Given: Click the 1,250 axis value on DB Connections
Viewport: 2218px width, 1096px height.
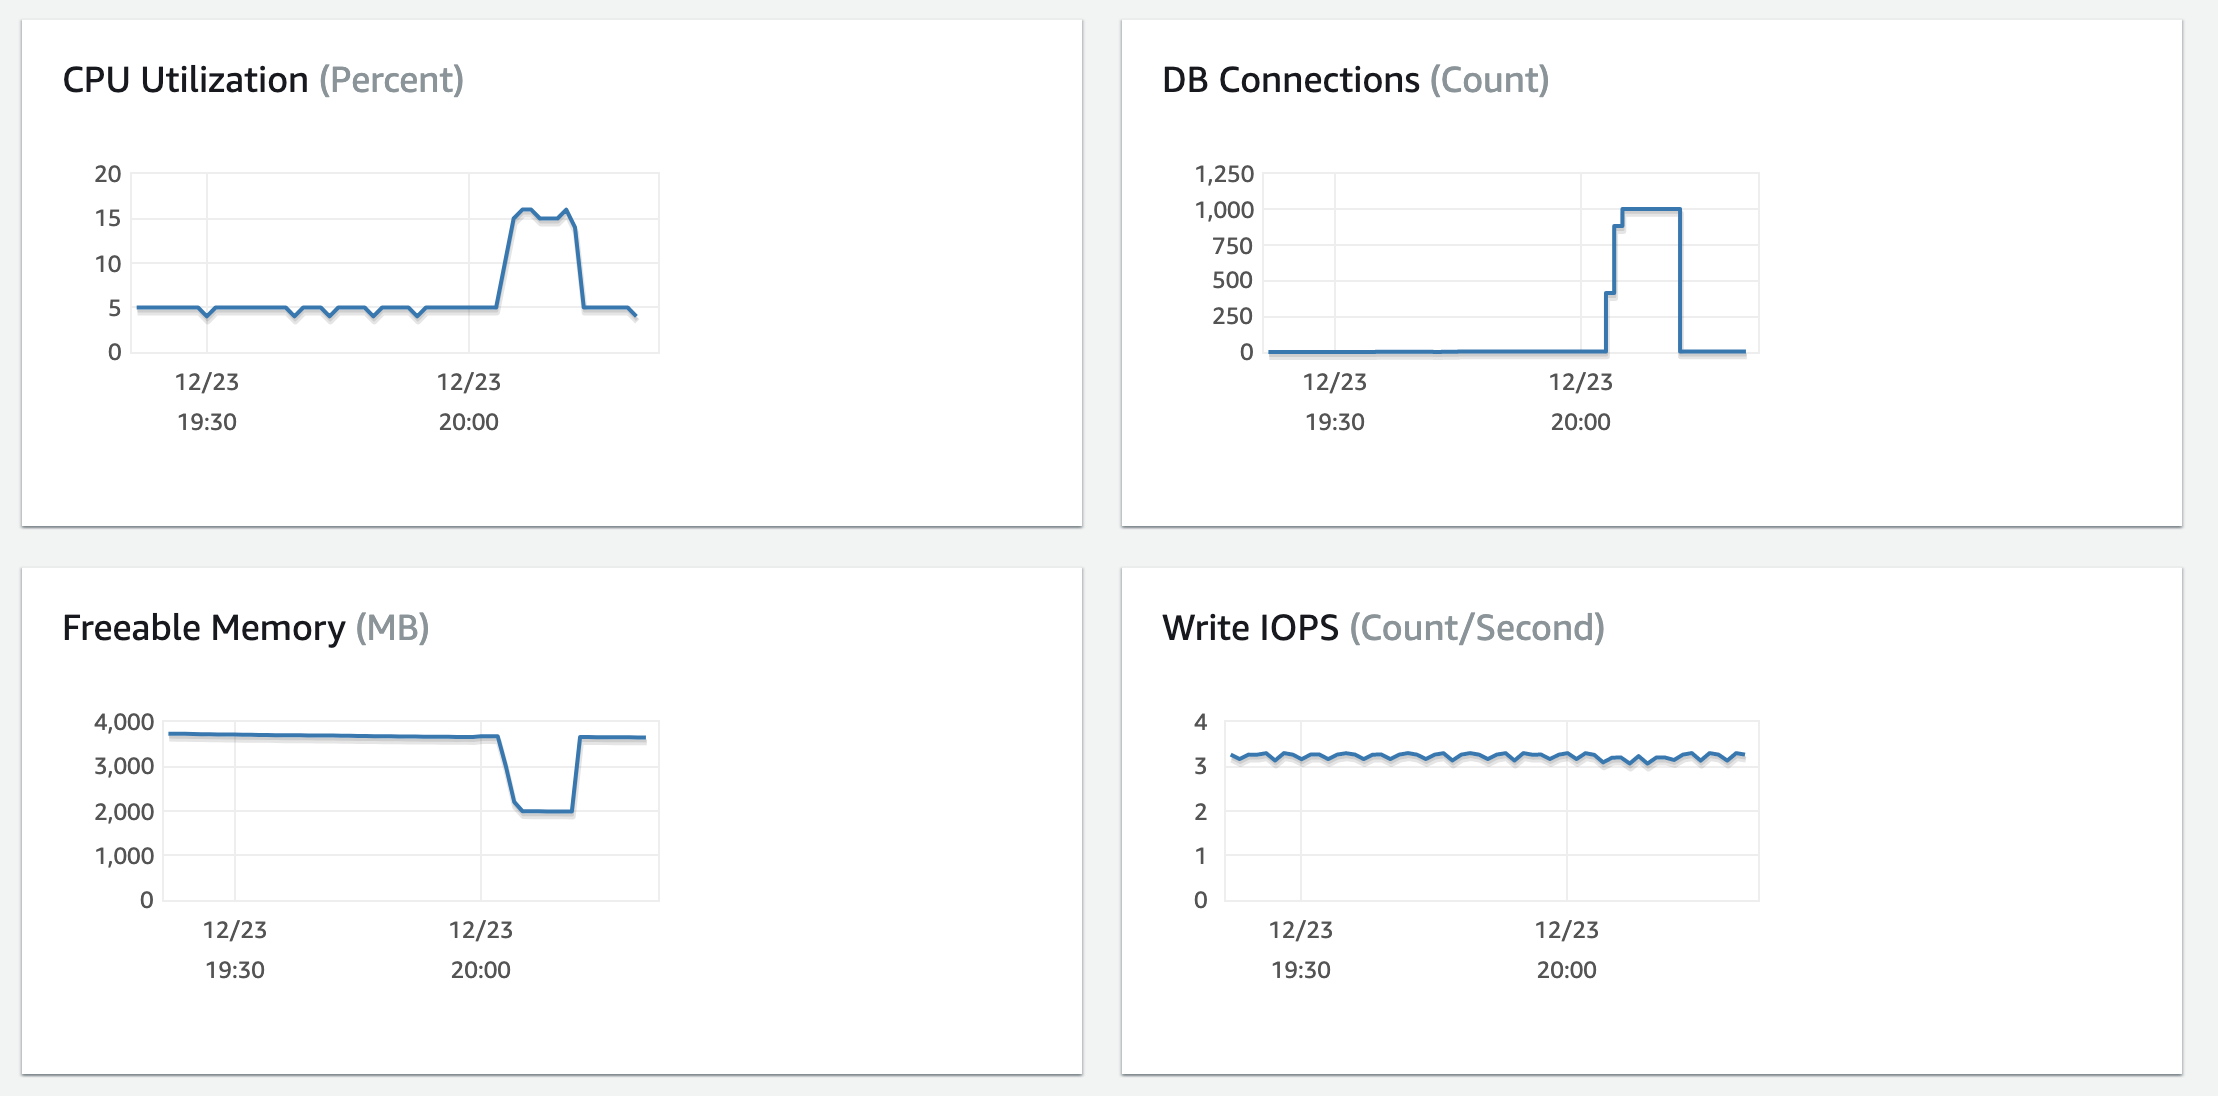Looking at the screenshot, I should pos(1227,173).
